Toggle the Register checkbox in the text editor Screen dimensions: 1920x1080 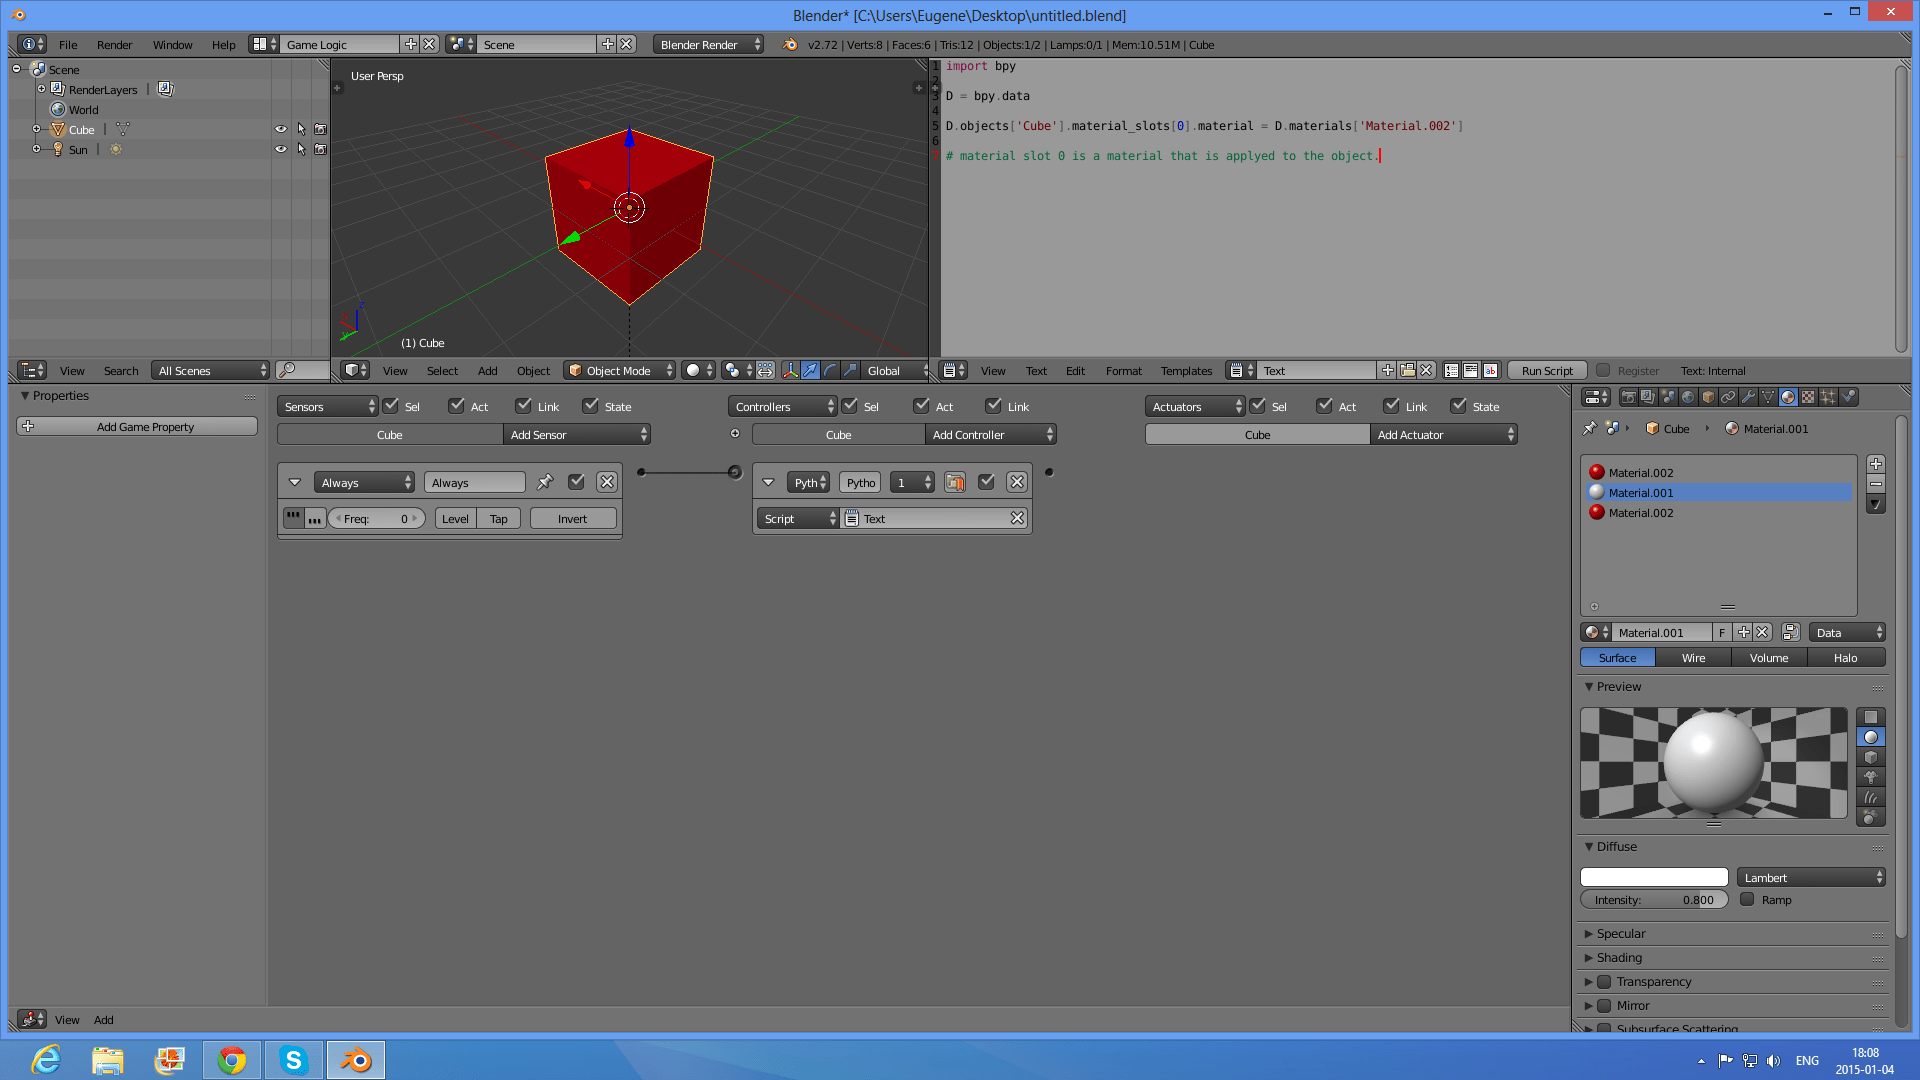(1604, 370)
